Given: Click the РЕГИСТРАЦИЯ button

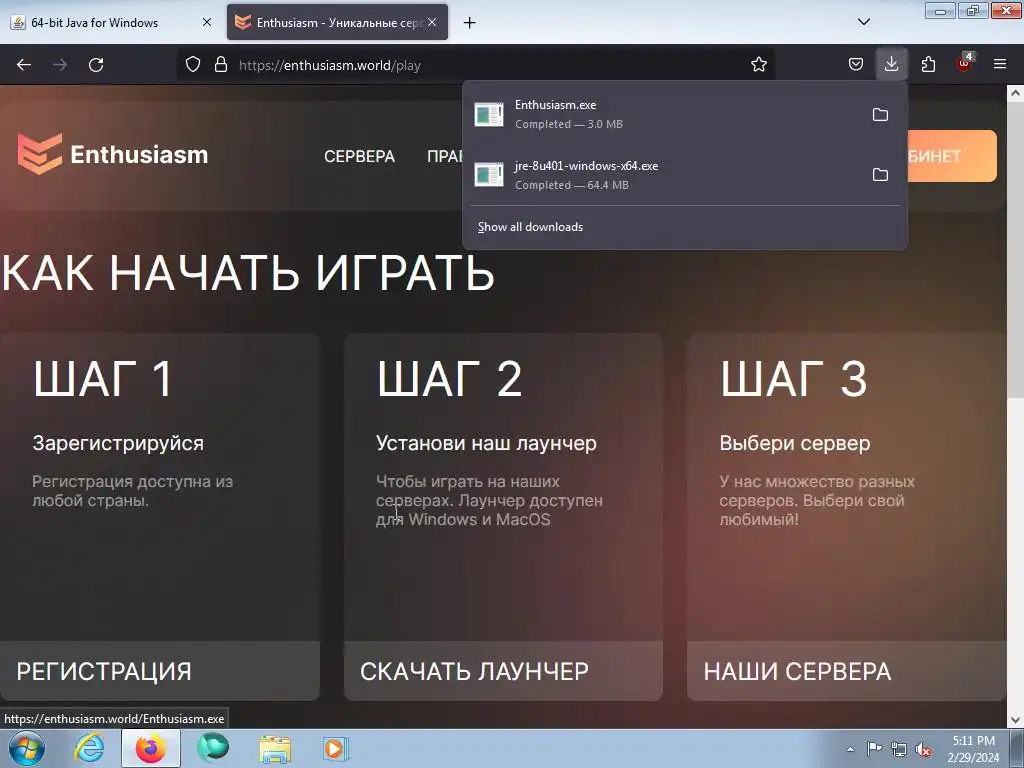Looking at the screenshot, I should click(160, 671).
